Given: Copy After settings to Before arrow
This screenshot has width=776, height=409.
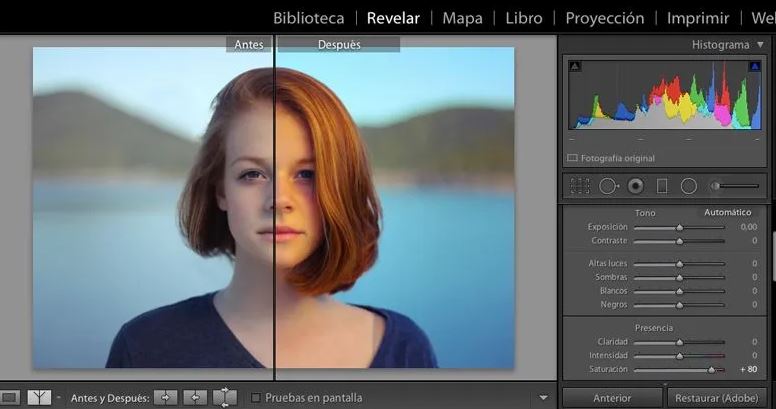Looking at the screenshot, I should tap(195, 398).
